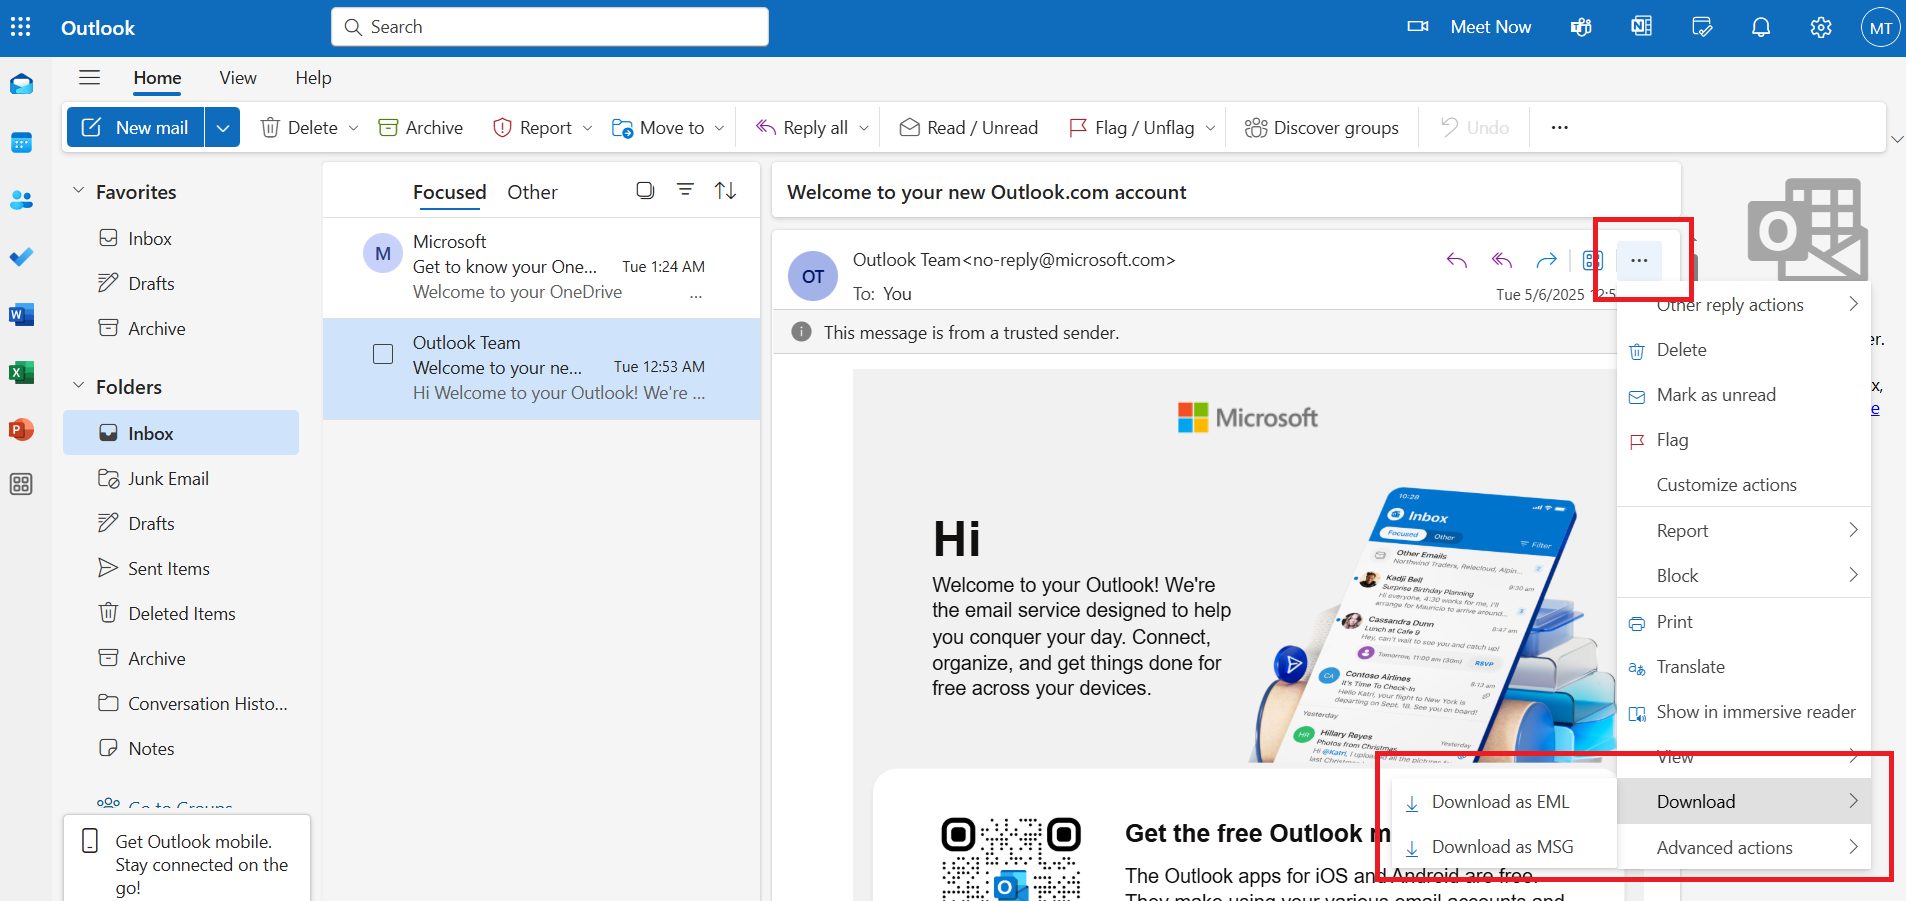
Task: Click Discover groups button
Action: [x=1321, y=127]
